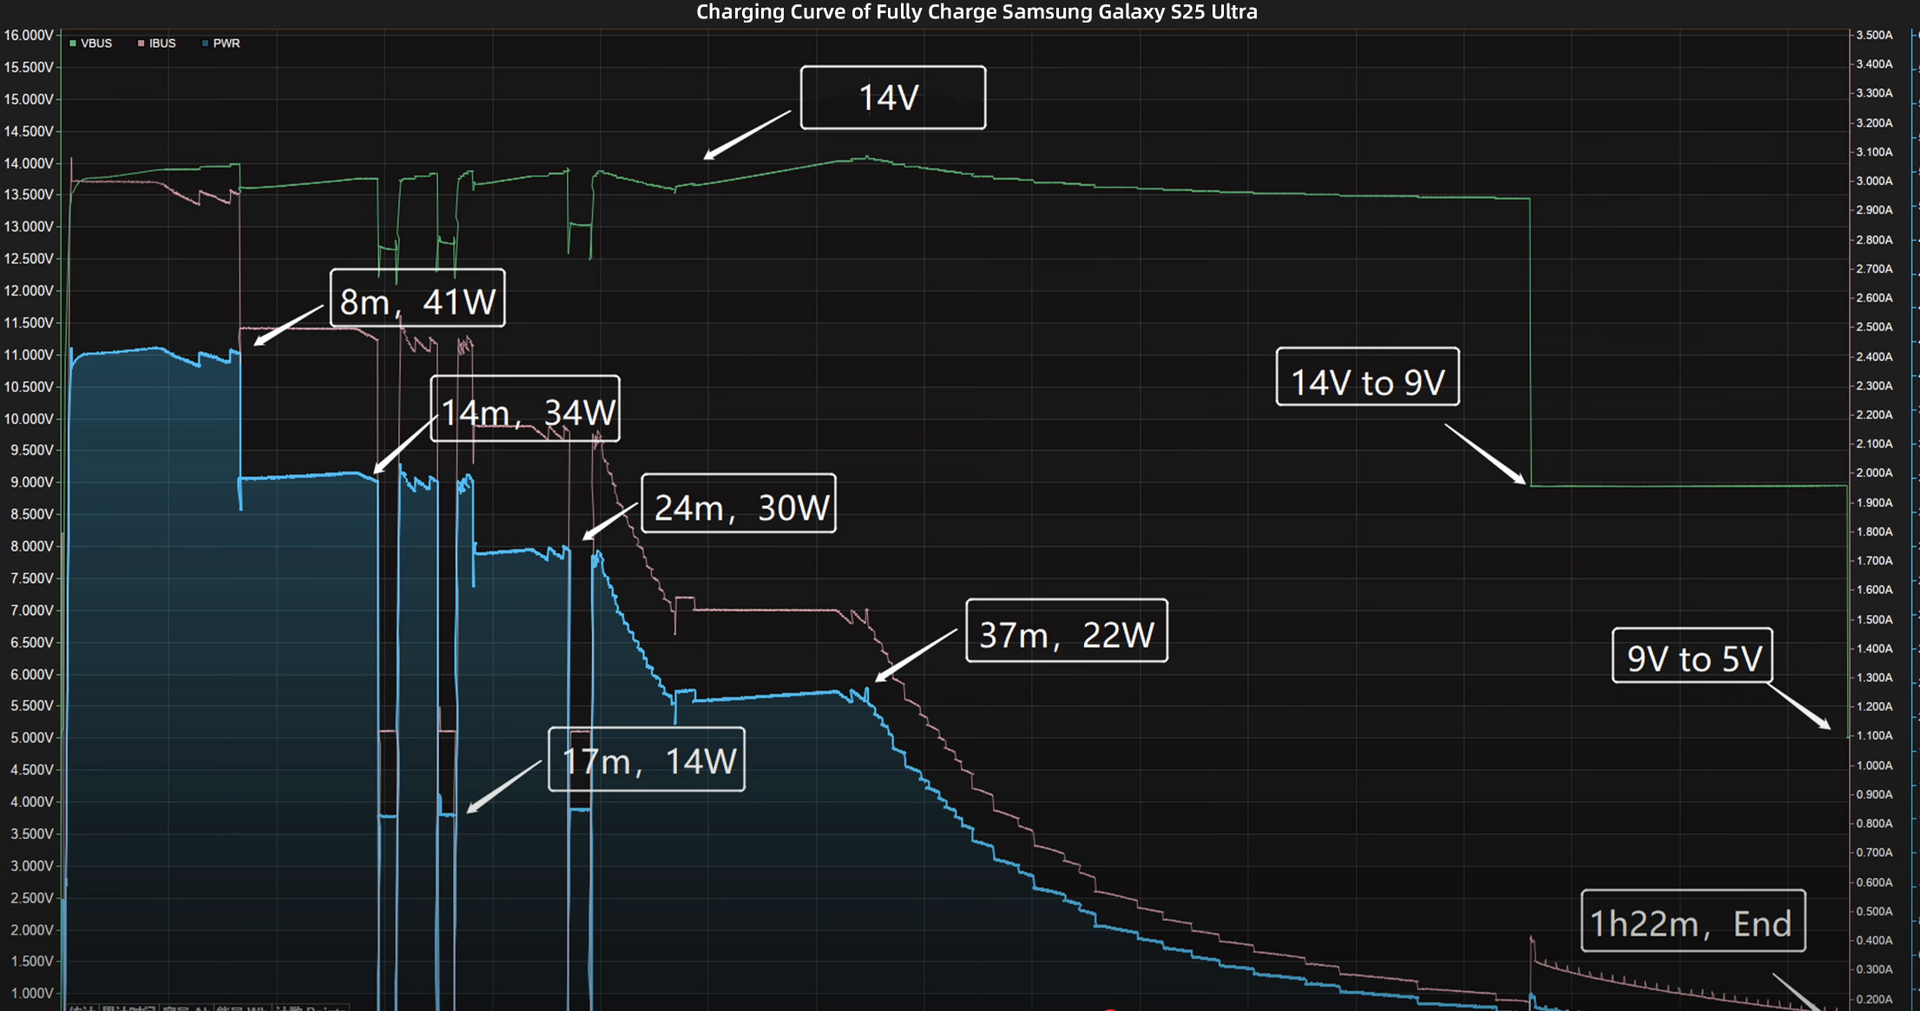Toggle the VBUS series legend label
1920x1011 pixels.
point(96,44)
